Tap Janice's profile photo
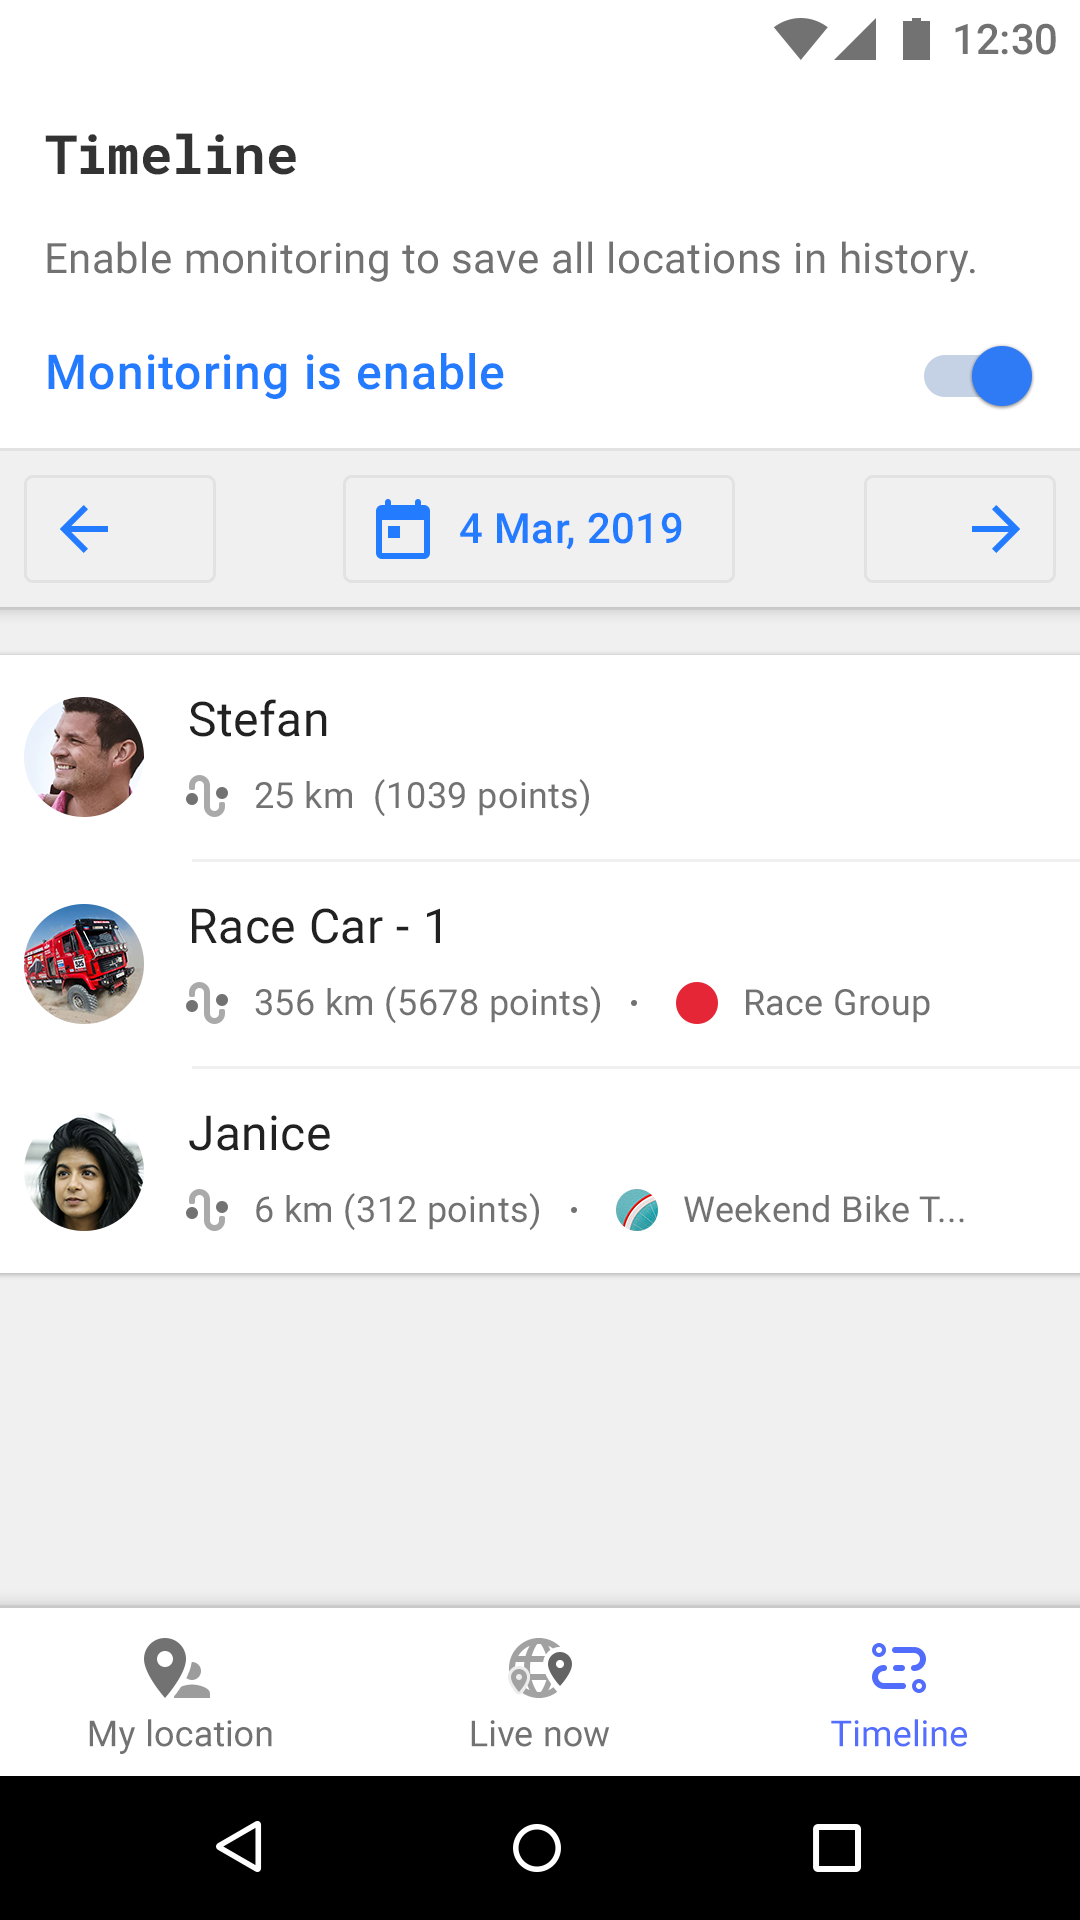The image size is (1080, 1920). coord(84,1171)
